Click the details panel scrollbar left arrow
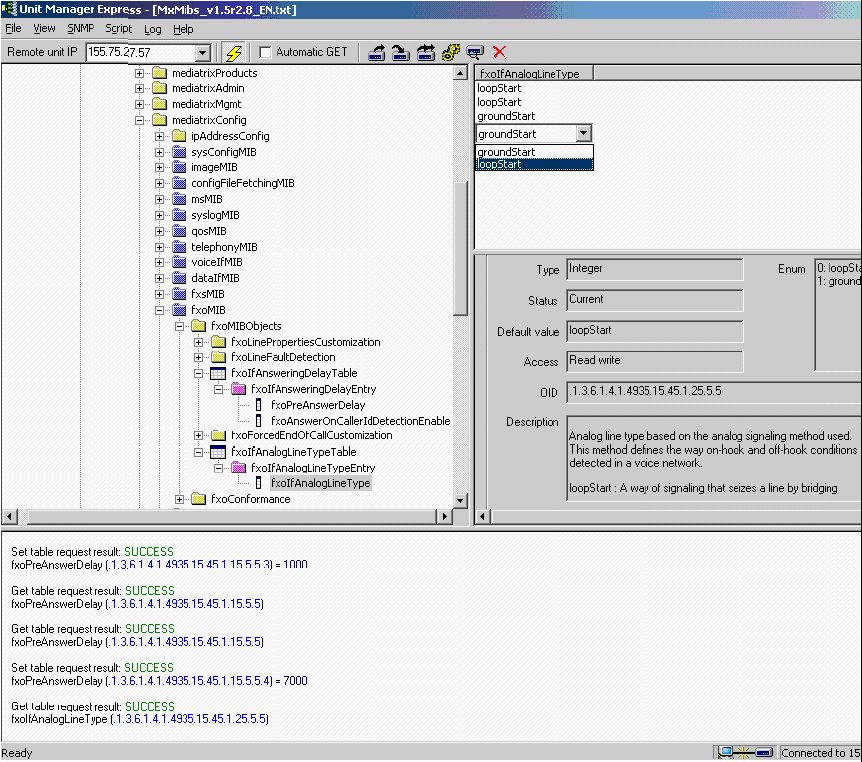Screen dimensions: 862x762 coord(483,516)
